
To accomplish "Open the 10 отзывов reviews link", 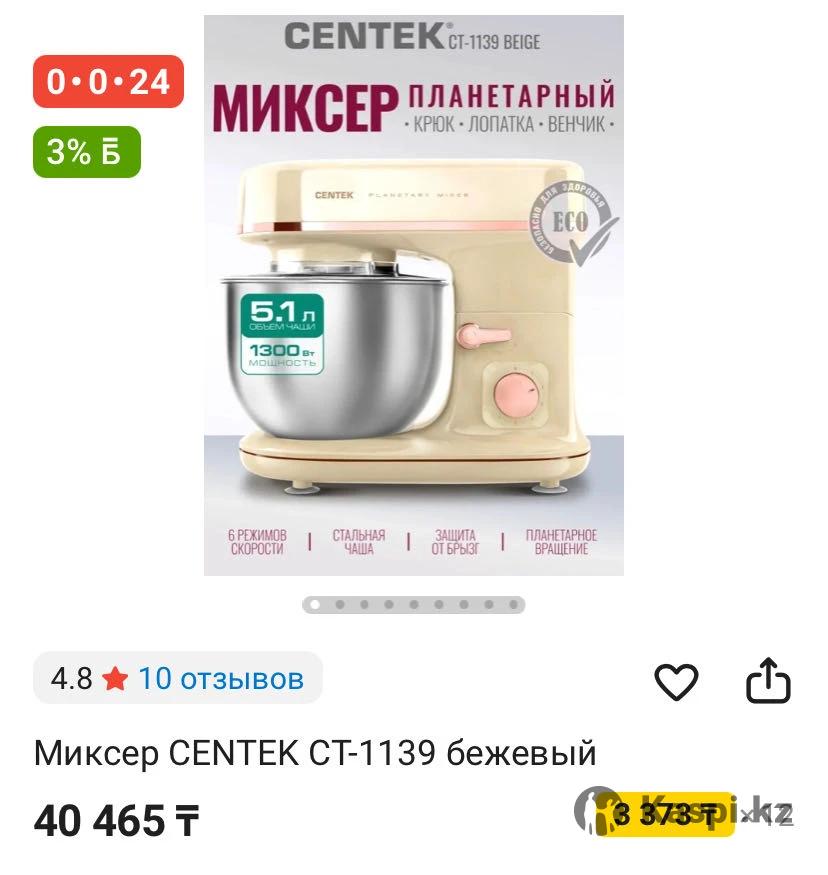I will (x=221, y=679).
